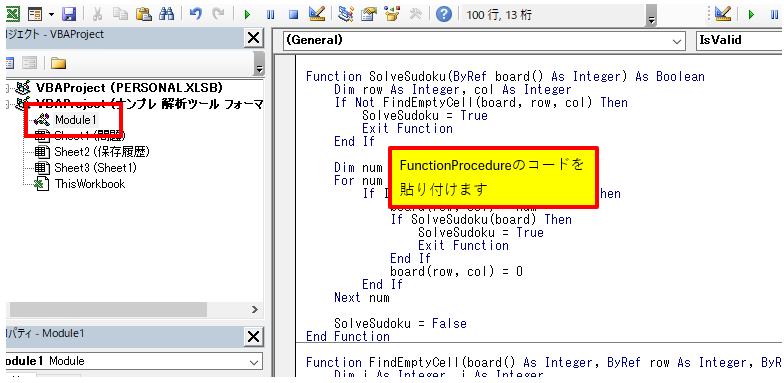The width and height of the screenshot is (784, 383).
Task: Click the Cut scissors icon
Action: click(98, 14)
